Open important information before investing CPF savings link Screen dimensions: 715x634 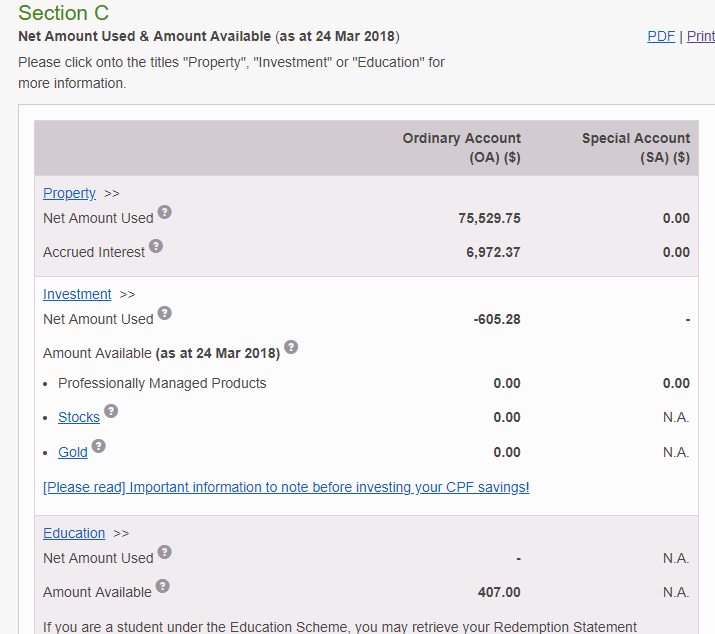coord(286,487)
